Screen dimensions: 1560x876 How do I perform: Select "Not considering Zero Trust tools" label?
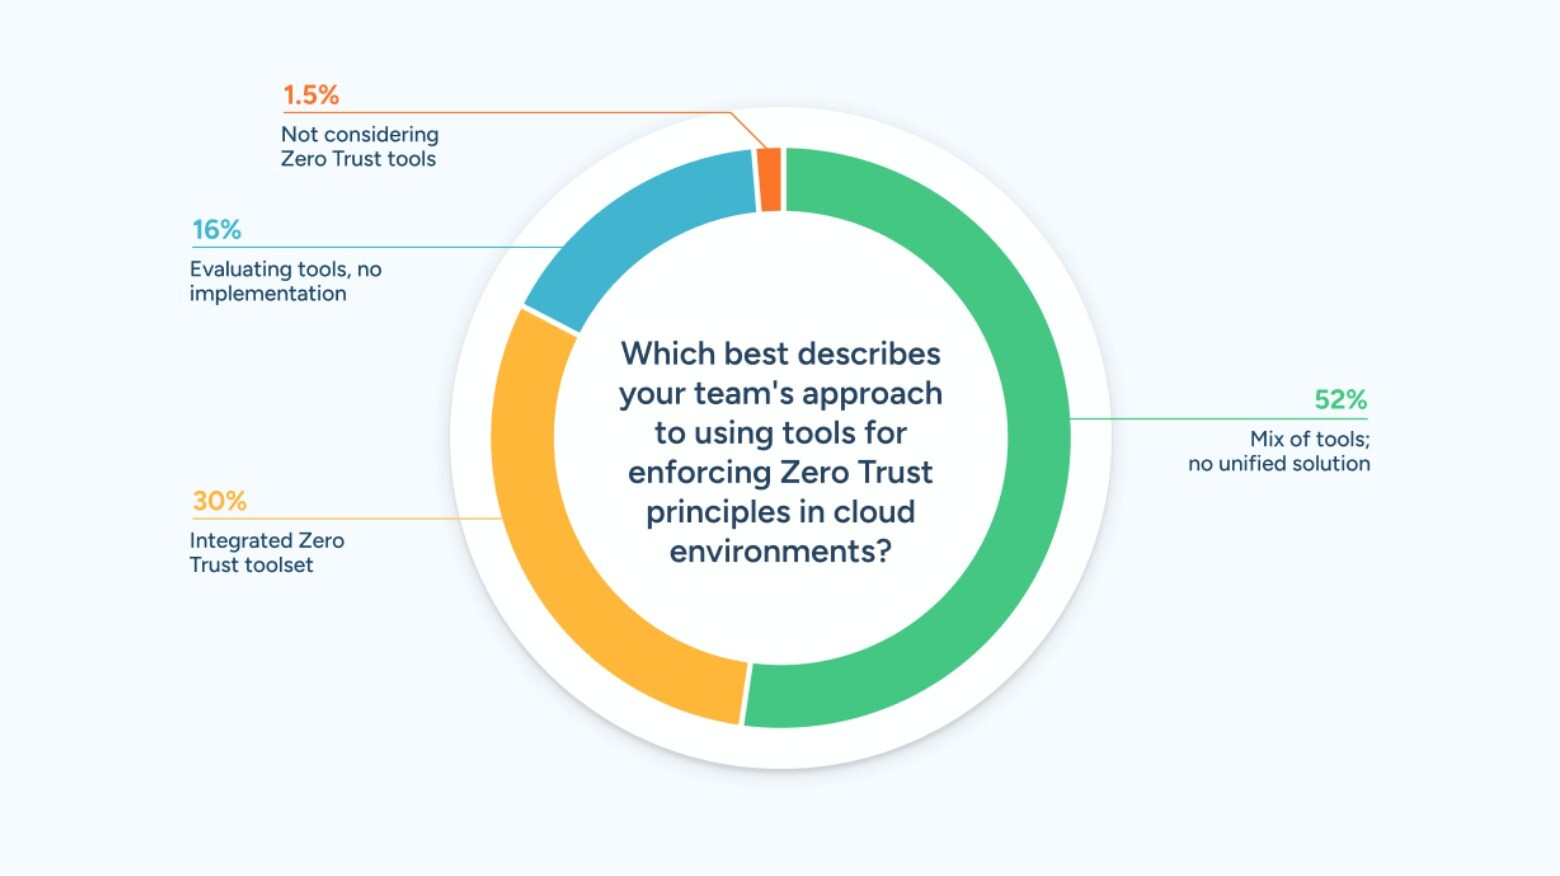pos(359,146)
